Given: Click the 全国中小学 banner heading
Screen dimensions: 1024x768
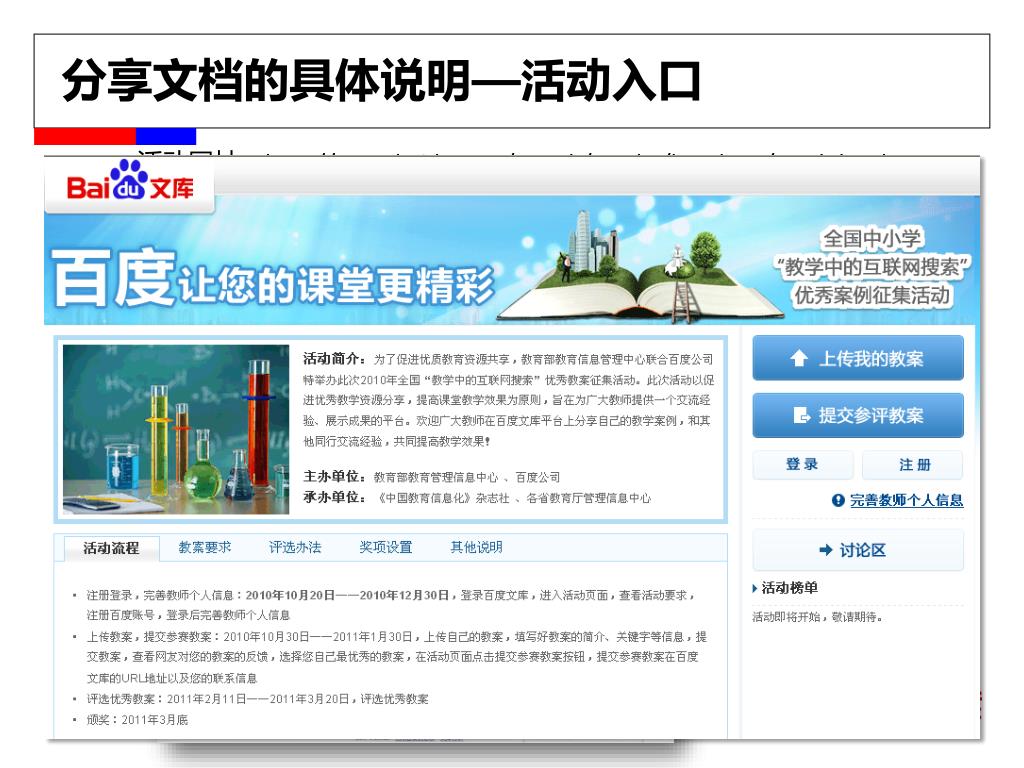Looking at the screenshot, I should [x=872, y=239].
